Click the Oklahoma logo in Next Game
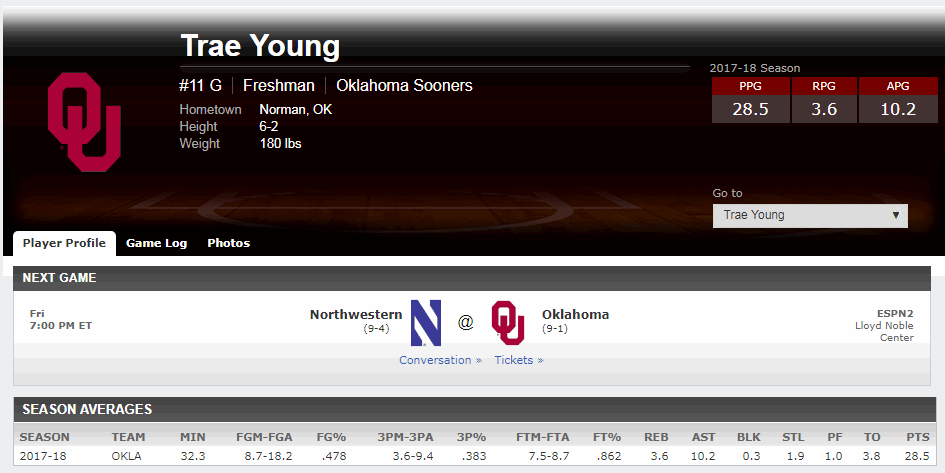The width and height of the screenshot is (945, 473). tap(508, 322)
